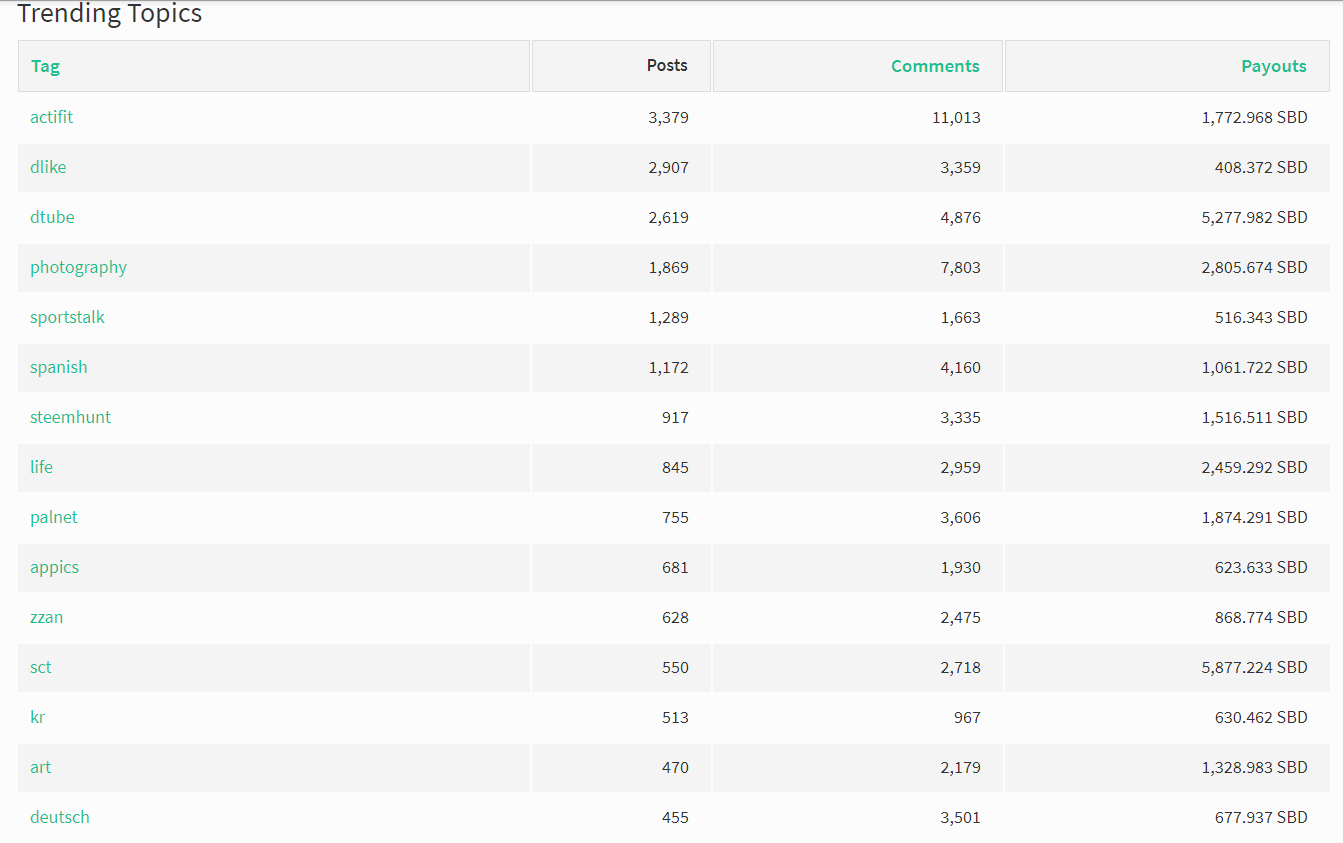Select payout 5,877.224 SBD
Viewport: 1343px width, 843px height.
1254,667
